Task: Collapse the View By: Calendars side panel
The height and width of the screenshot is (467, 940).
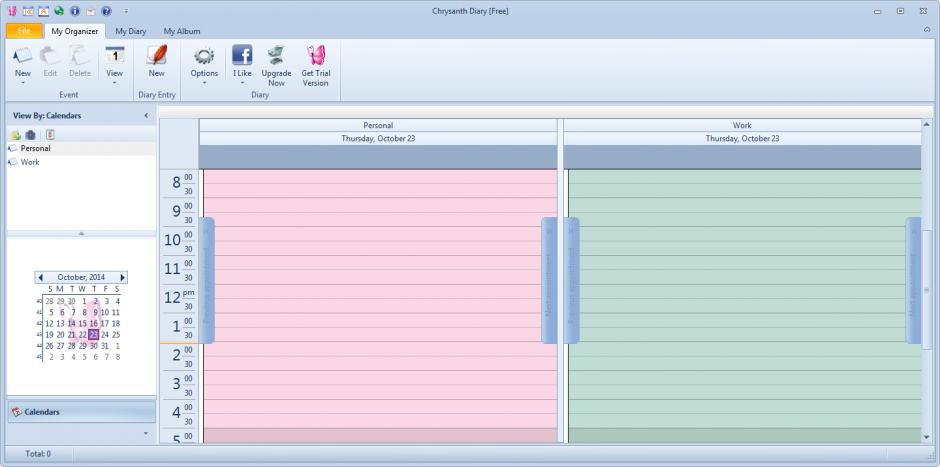Action: pyautogui.click(x=146, y=116)
